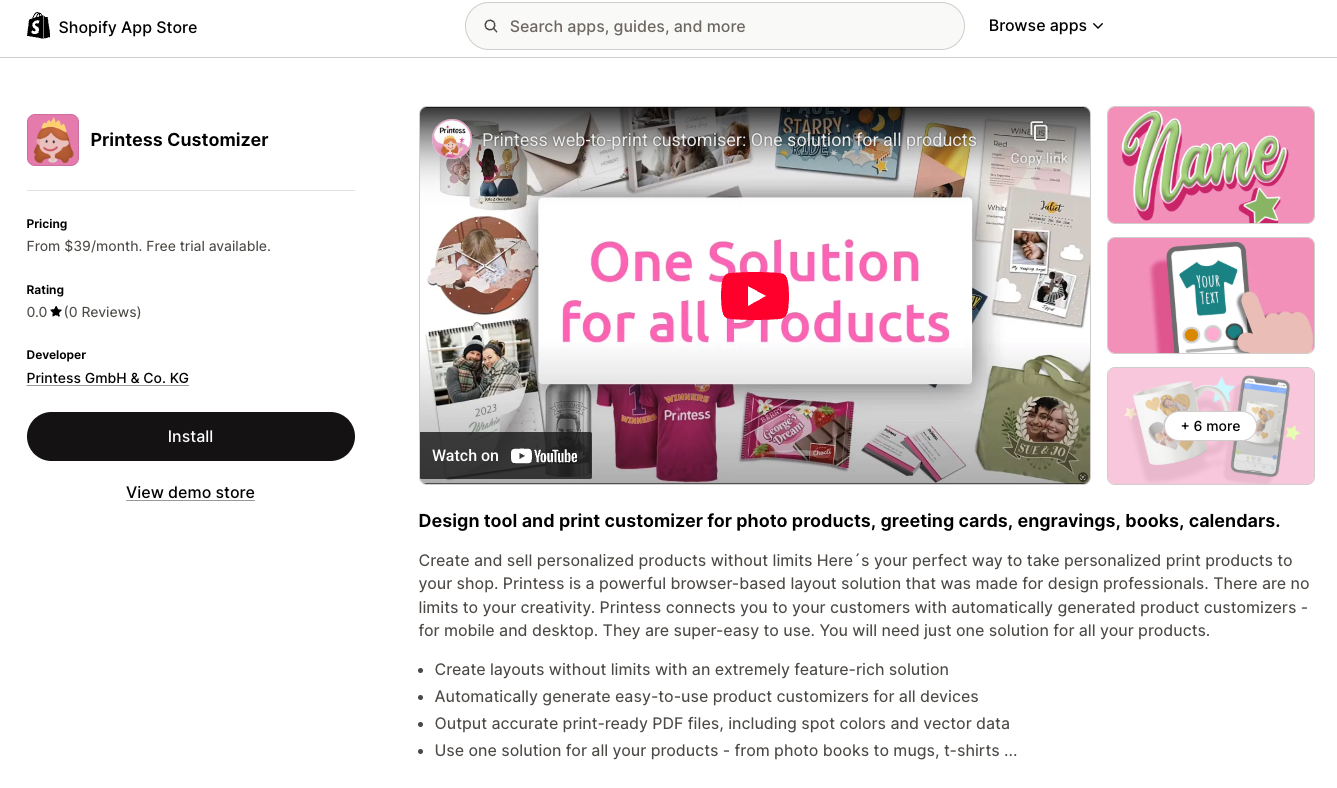This screenshot has width=1337, height=788.
Task: Click the video title text link
Action: (x=729, y=140)
